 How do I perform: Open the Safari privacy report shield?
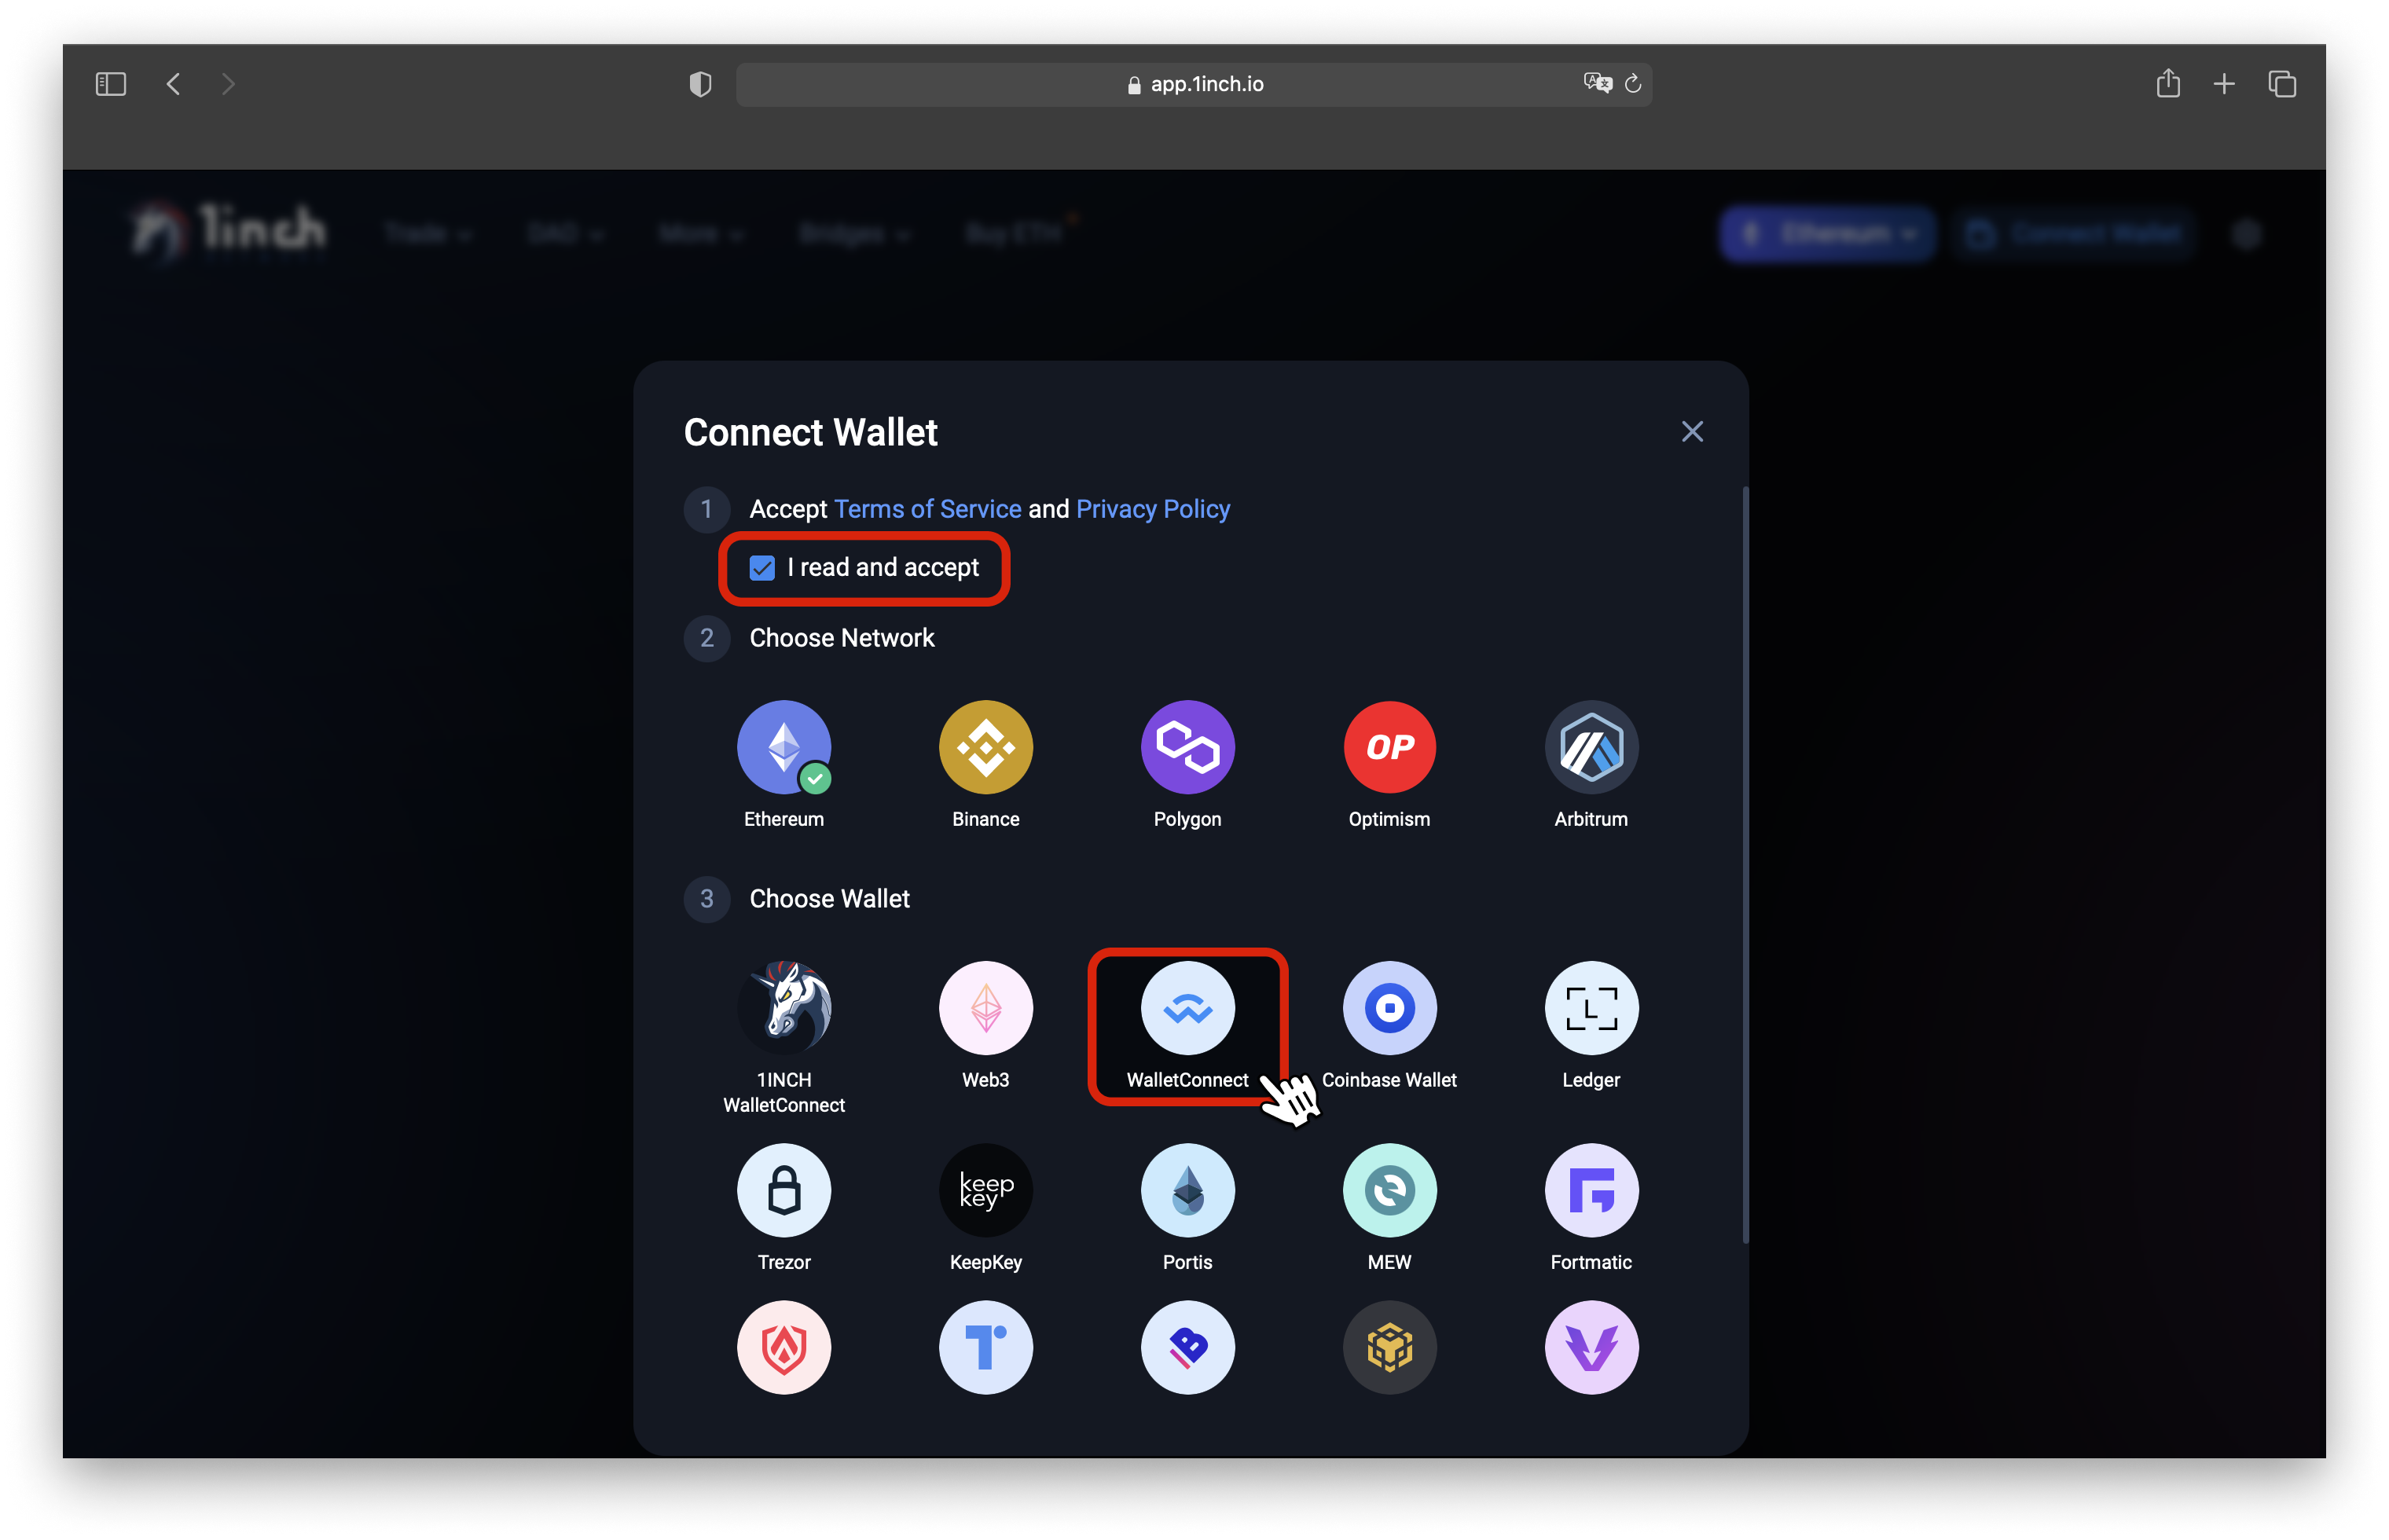700,84
